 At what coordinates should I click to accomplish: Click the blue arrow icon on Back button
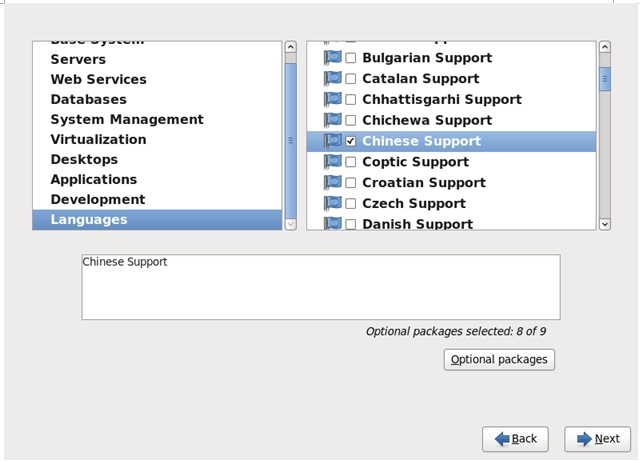pyautogui.click(x=502, y=439)
